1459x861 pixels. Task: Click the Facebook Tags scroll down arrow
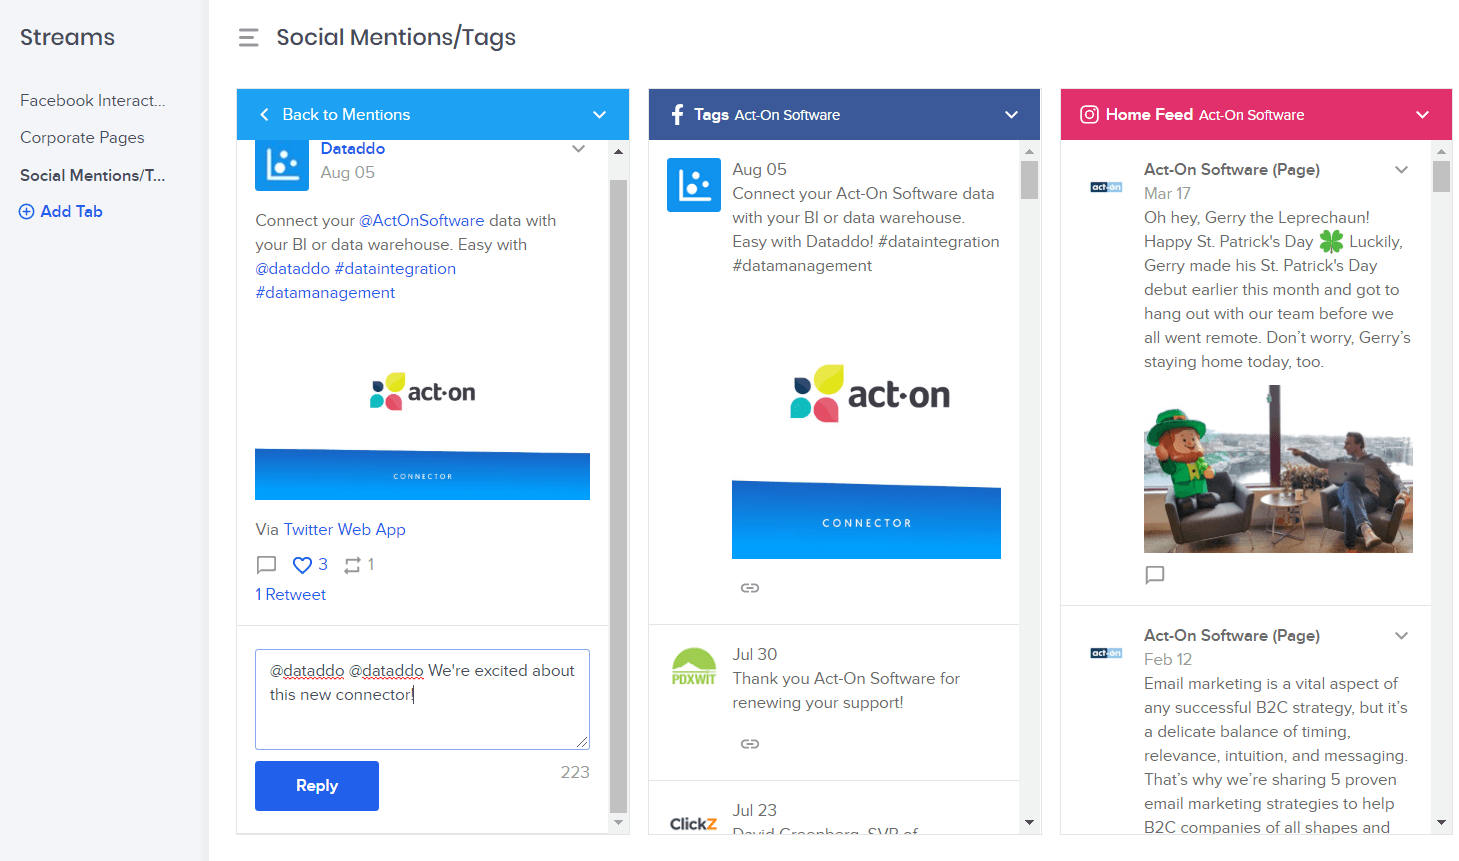click(1029, 823)
